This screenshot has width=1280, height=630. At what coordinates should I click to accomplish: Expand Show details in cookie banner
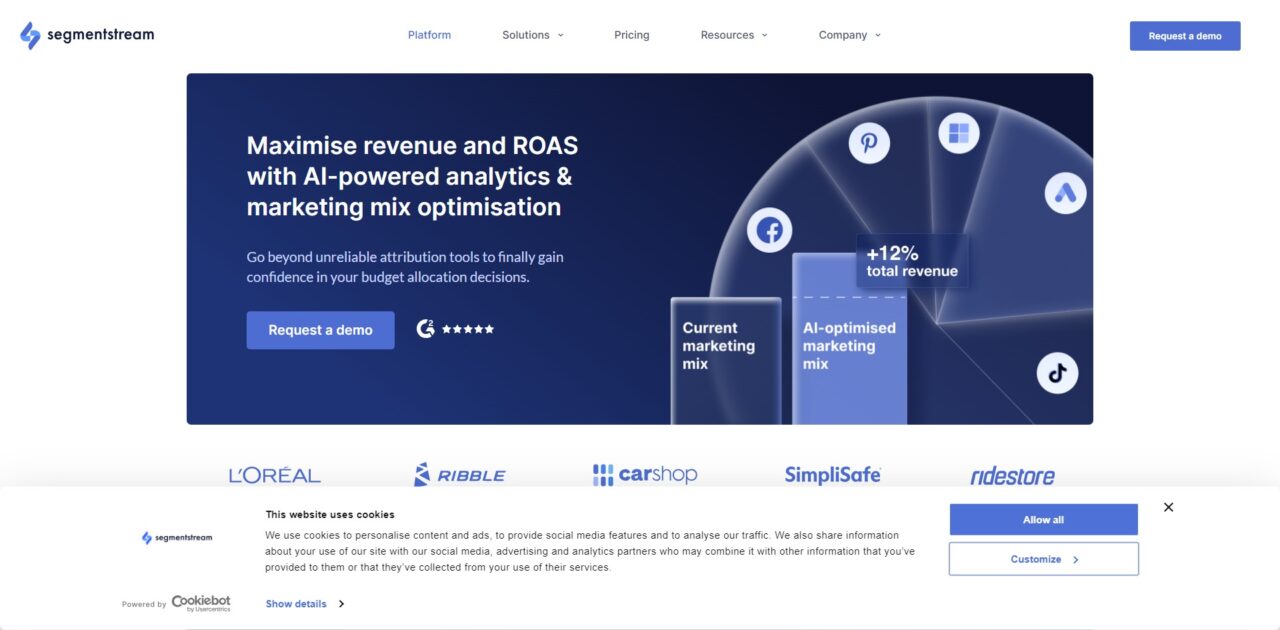305,604
